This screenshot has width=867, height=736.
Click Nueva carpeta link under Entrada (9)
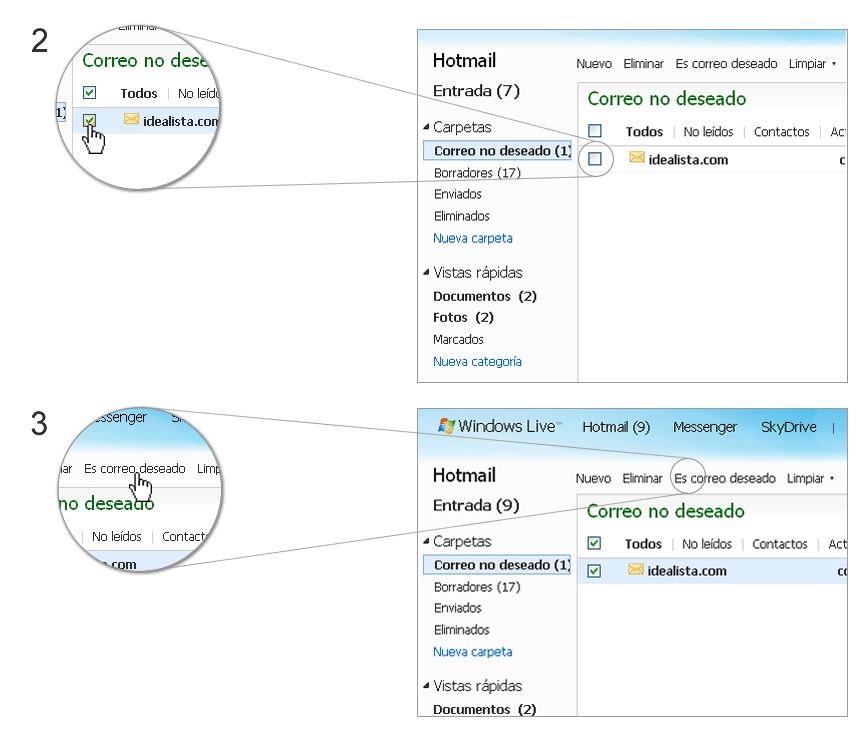473,652
